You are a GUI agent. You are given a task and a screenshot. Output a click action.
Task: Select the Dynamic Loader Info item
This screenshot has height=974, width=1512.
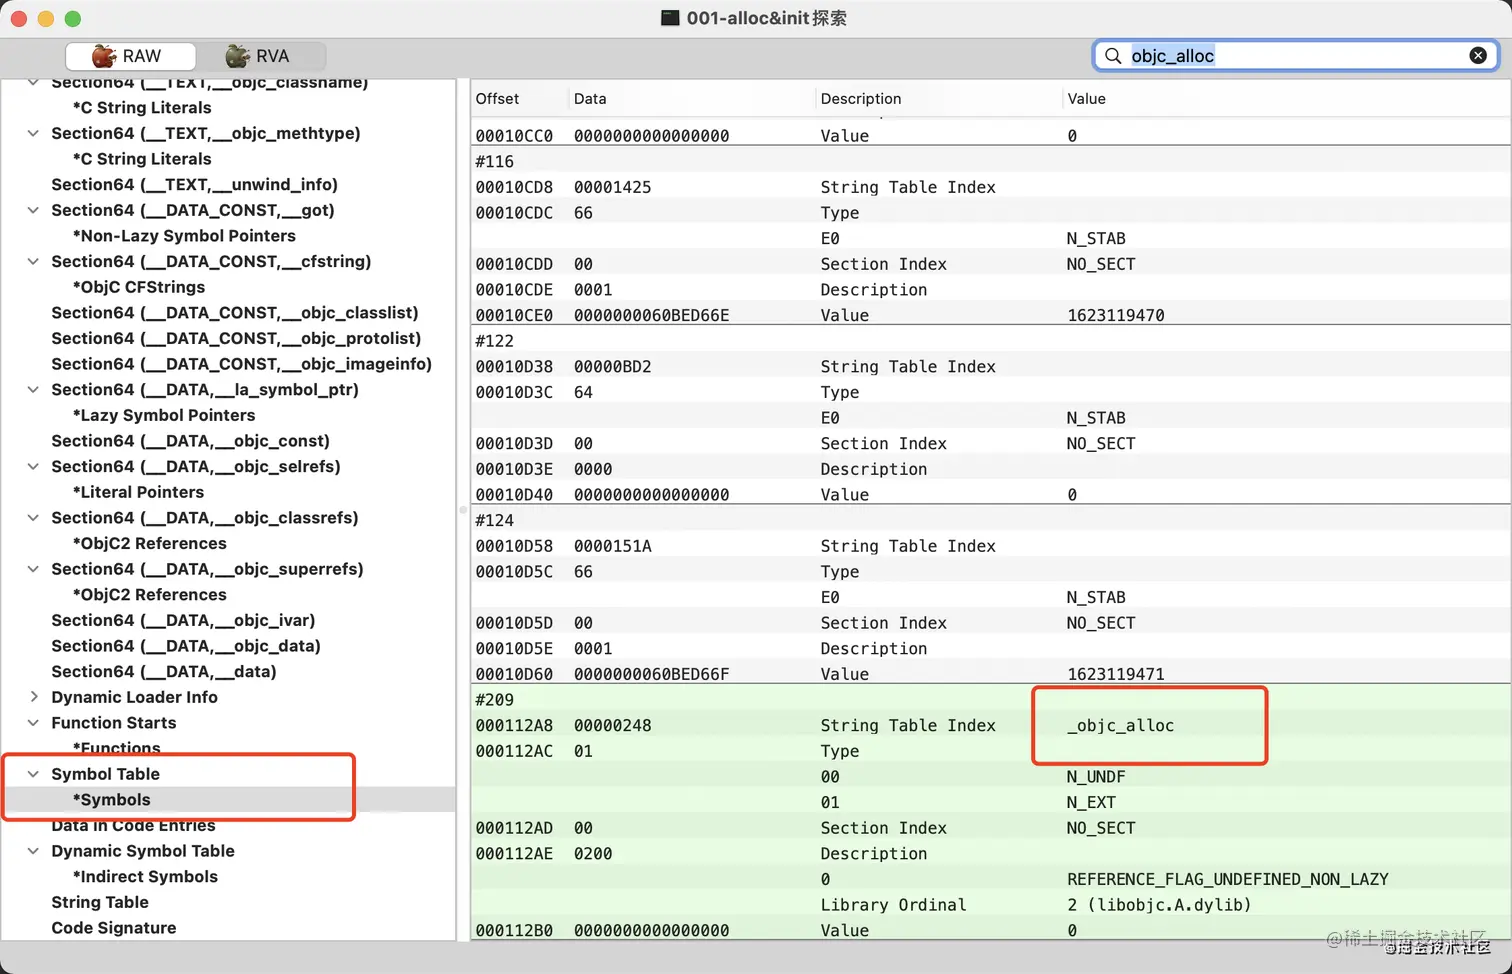click(134, 697)
